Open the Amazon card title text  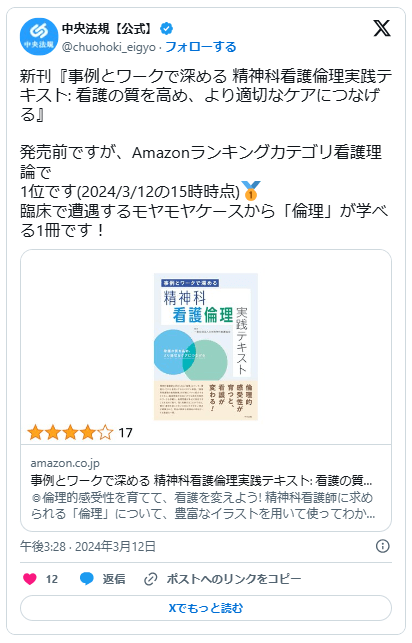click(201, 480)
